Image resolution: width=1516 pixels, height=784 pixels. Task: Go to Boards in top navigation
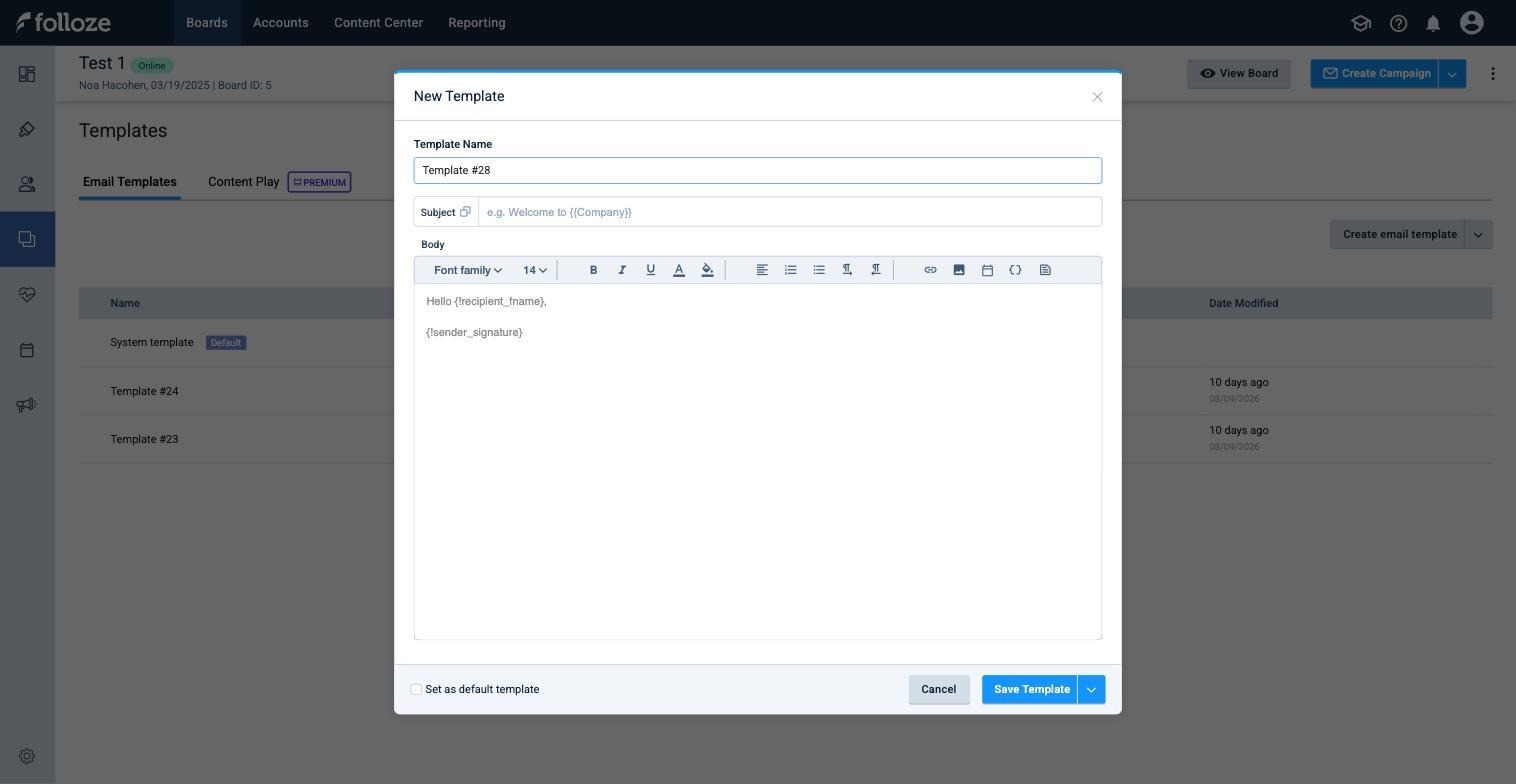(x=207, y=22)
